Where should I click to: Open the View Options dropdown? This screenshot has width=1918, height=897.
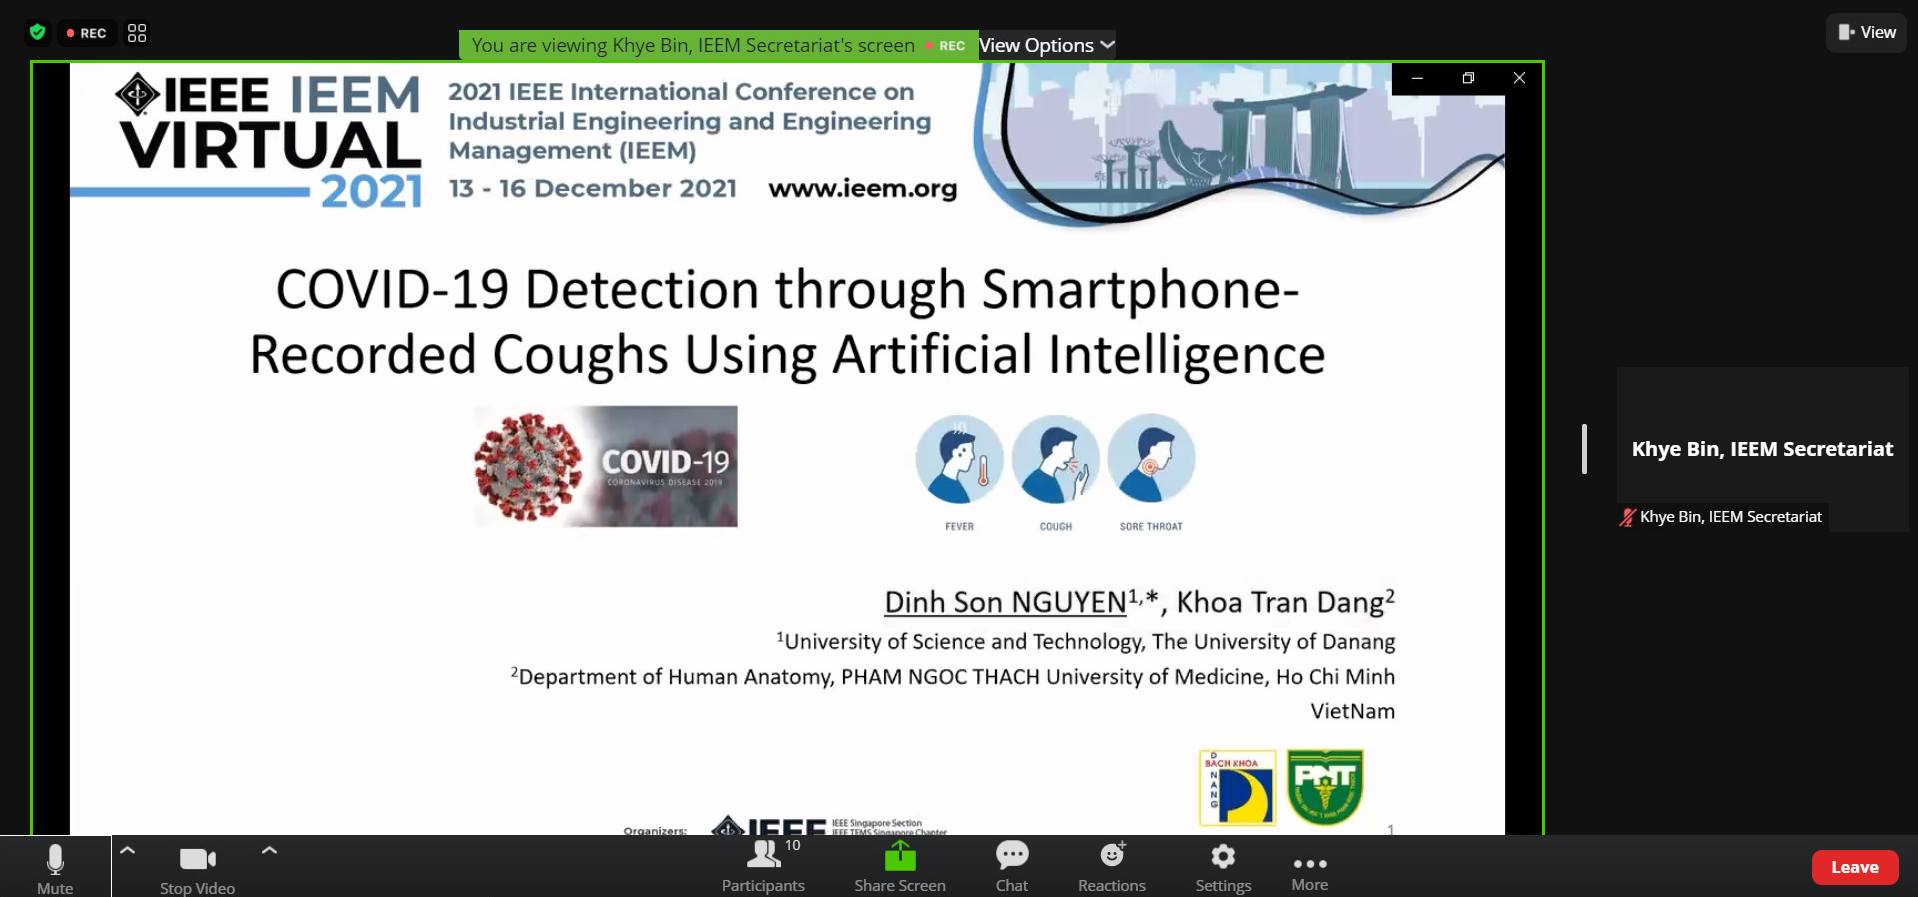[1046, 45]
